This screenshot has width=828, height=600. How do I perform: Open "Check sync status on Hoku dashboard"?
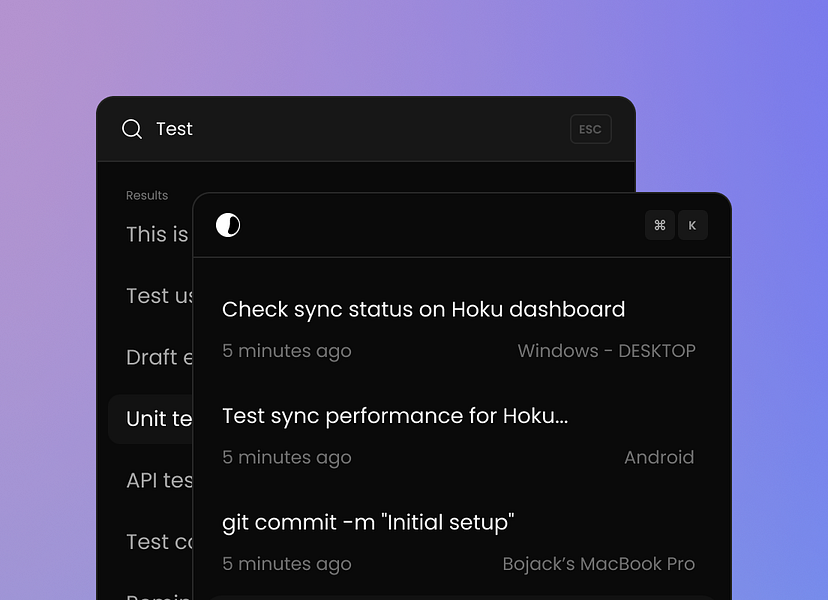(423, 309)
